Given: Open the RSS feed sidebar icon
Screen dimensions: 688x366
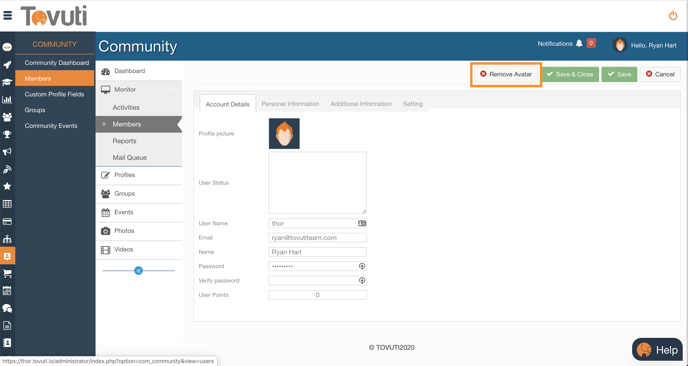Looking at the screenshot, I should pos(7,169).
